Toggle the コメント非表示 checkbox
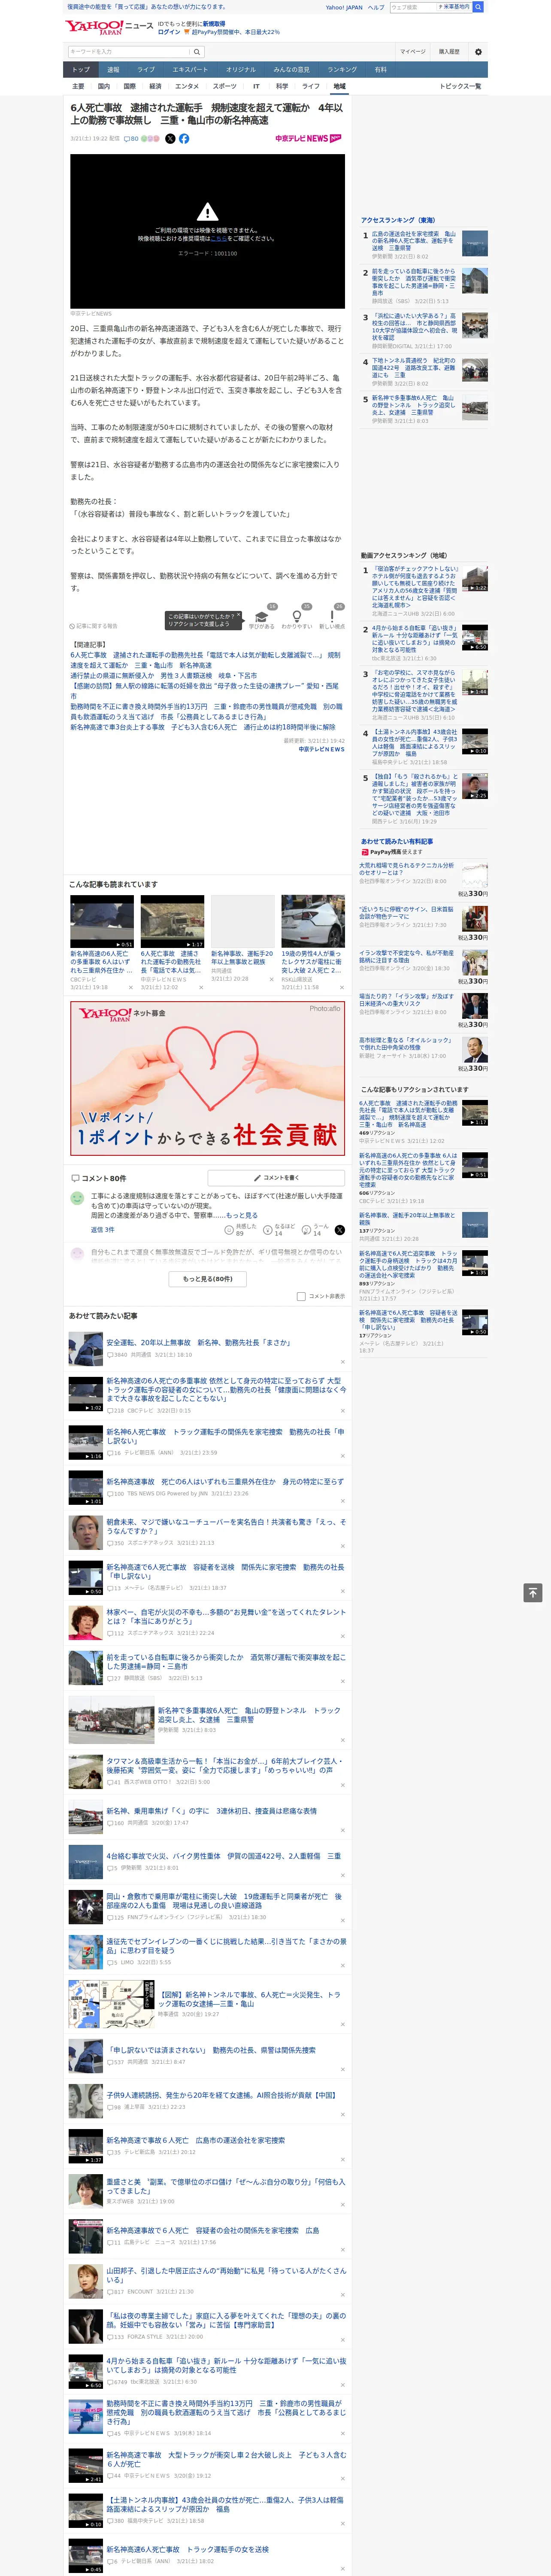The image size is (551, 2576). tap(301, 1296)
